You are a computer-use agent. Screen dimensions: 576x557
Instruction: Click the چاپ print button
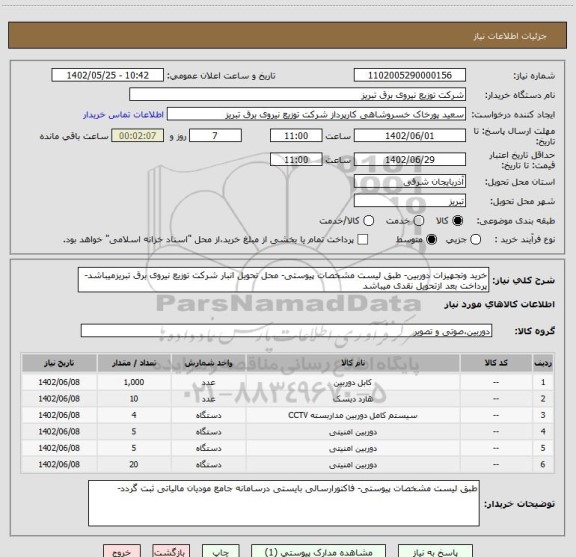(220, 551)
